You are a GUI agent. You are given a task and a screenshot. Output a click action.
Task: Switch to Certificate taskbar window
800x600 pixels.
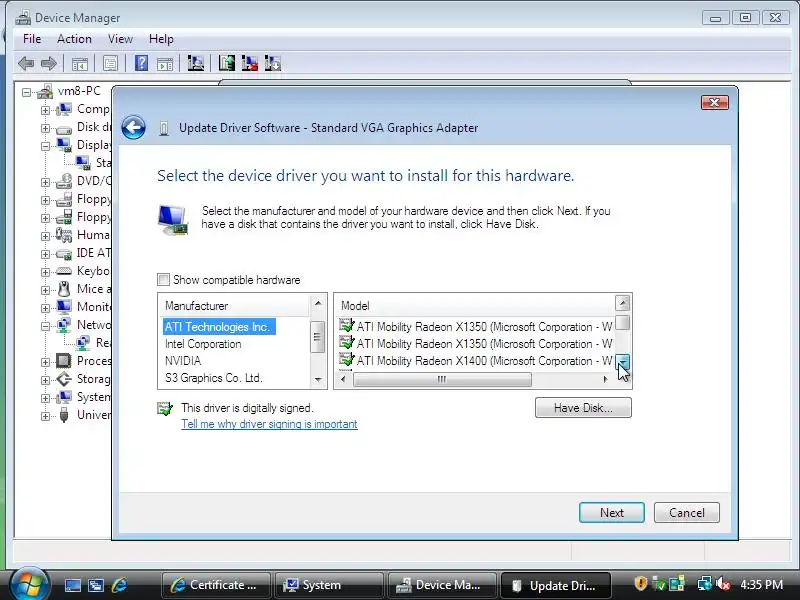[216, 585]
